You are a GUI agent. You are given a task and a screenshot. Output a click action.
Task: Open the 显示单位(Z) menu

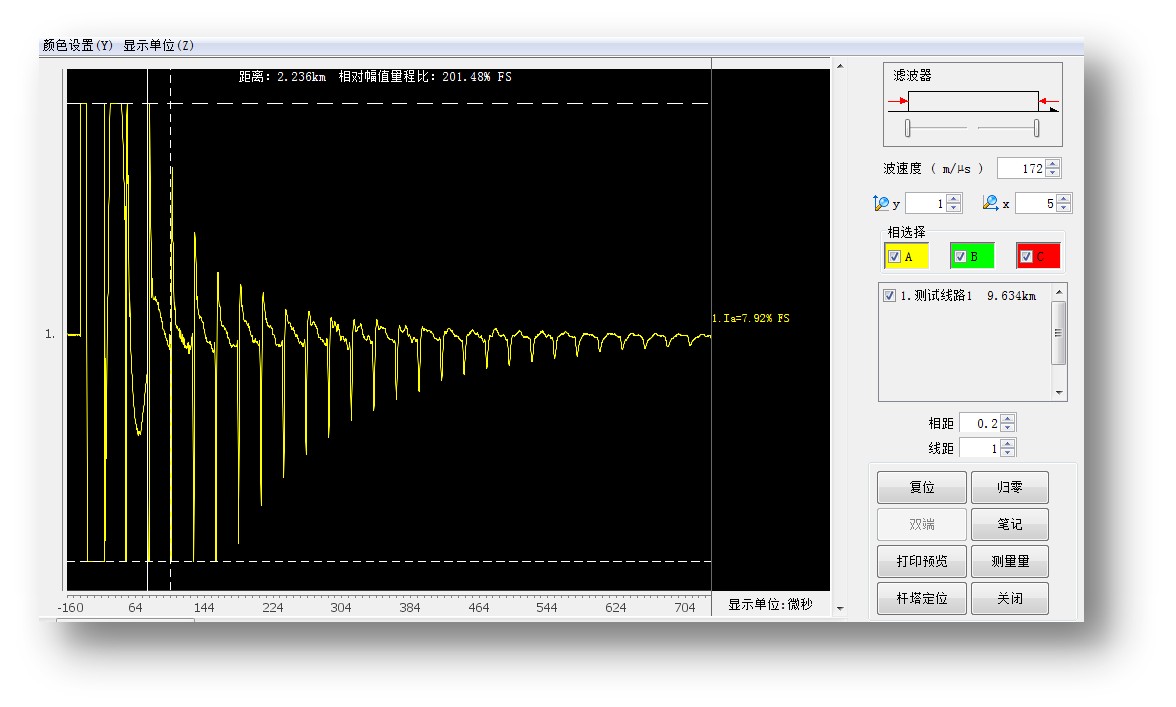click(x=158, y=46)
